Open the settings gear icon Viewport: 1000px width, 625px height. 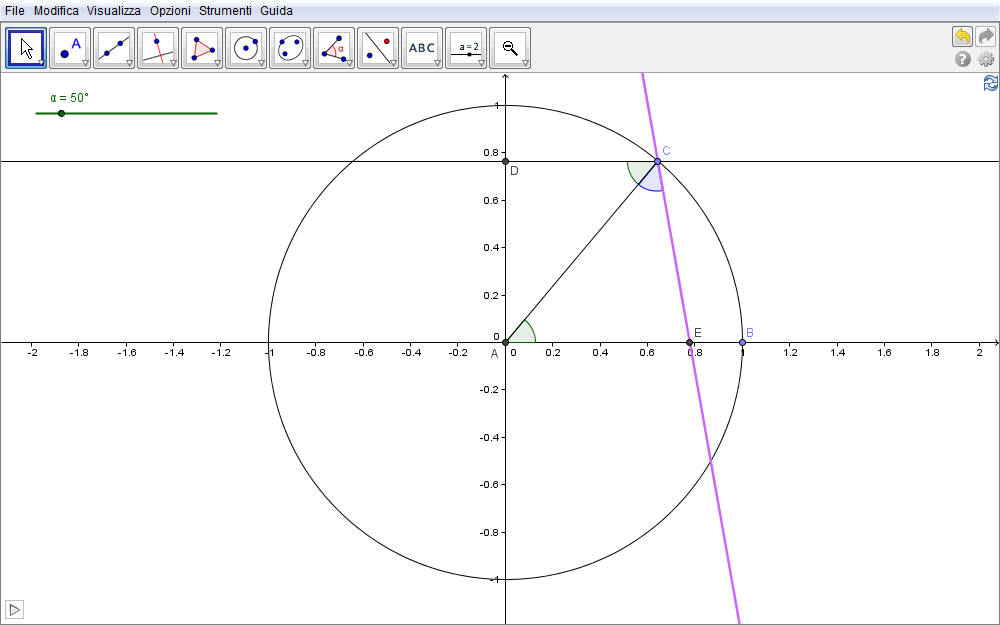(986, 59)
